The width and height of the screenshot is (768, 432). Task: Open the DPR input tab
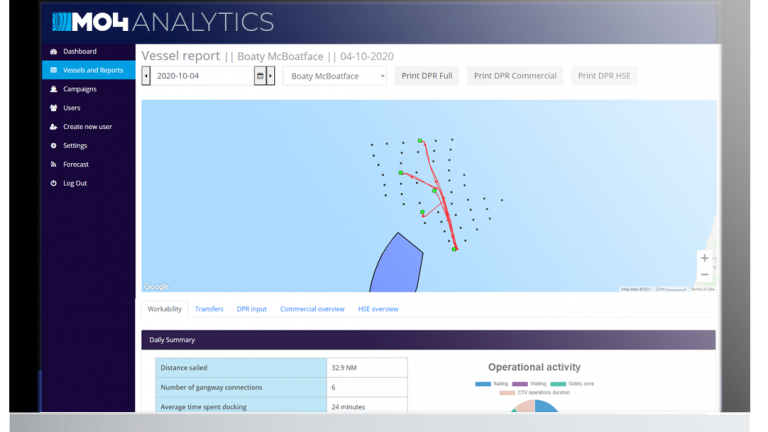(252, 309)
